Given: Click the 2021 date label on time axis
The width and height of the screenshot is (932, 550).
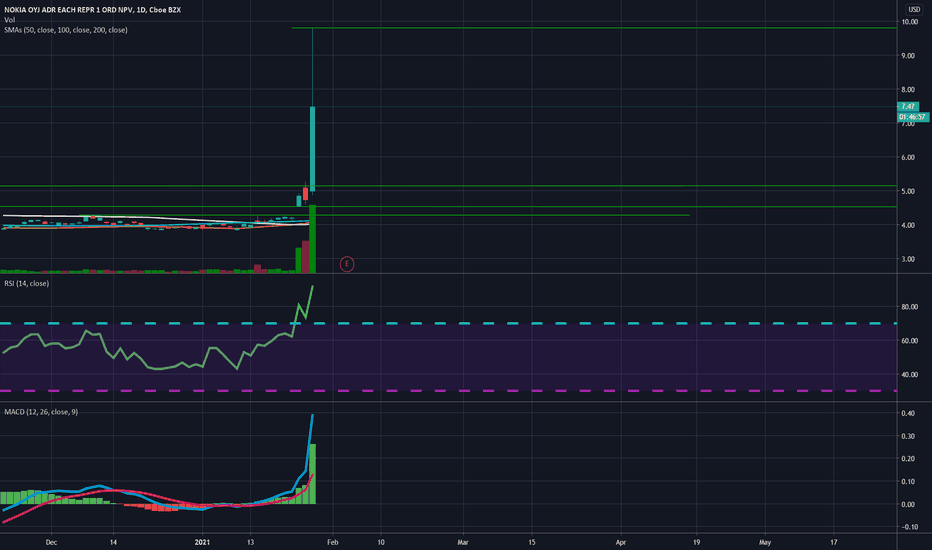Looking at the screenshot, I should coord(203,542).
